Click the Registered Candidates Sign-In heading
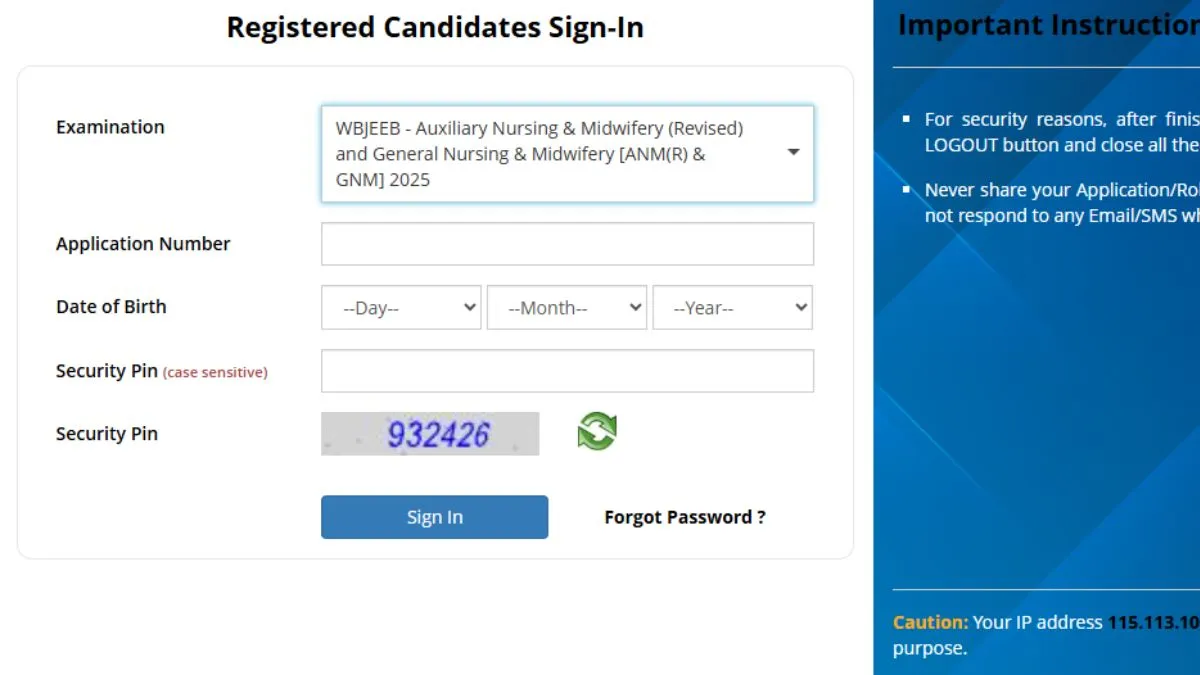The width and height of the screenshot is (1200, 675). pyautogui.click(x=435, y=27)
